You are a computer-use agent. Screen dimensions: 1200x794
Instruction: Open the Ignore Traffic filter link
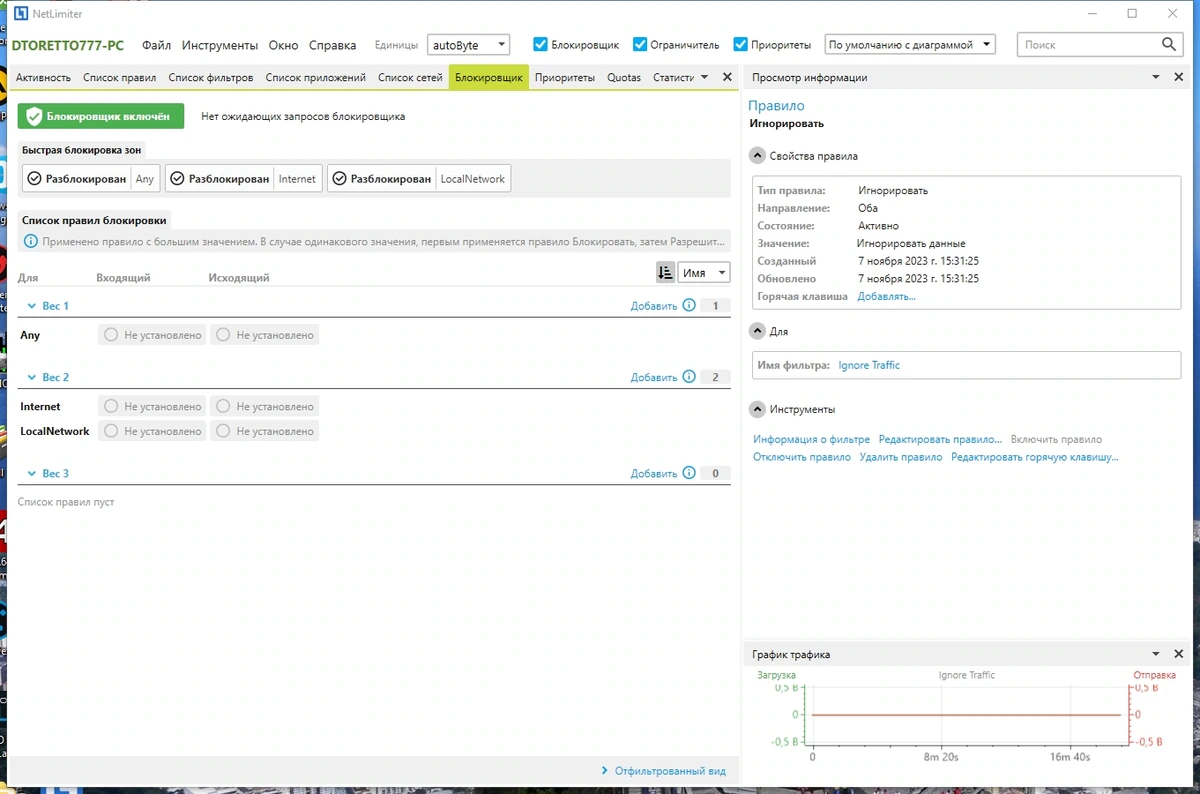pos(869,365)
